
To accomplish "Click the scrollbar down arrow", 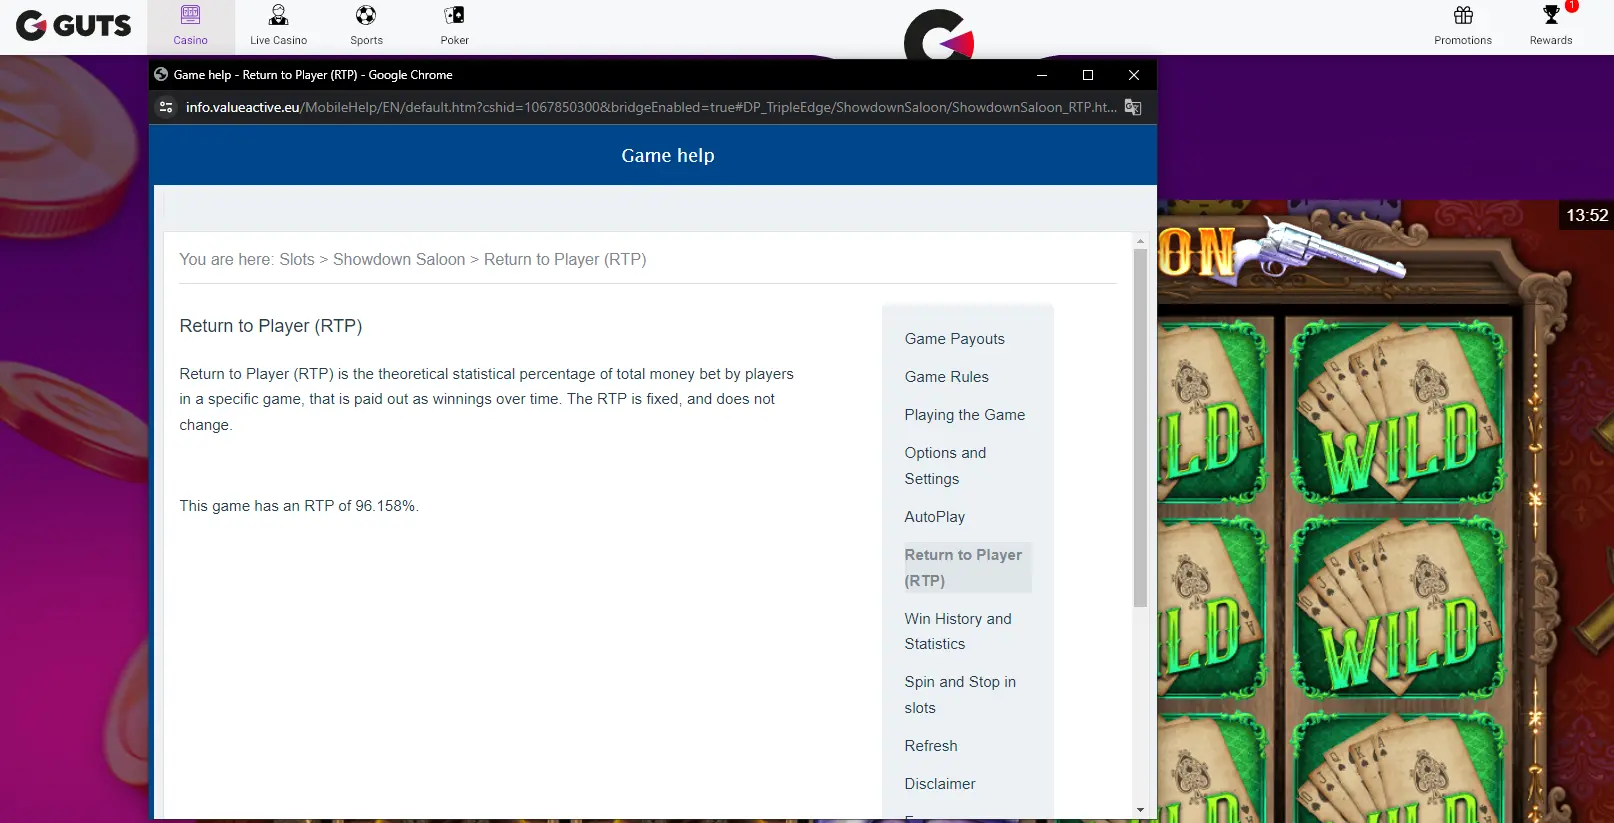I will (x=1140, y=810).
